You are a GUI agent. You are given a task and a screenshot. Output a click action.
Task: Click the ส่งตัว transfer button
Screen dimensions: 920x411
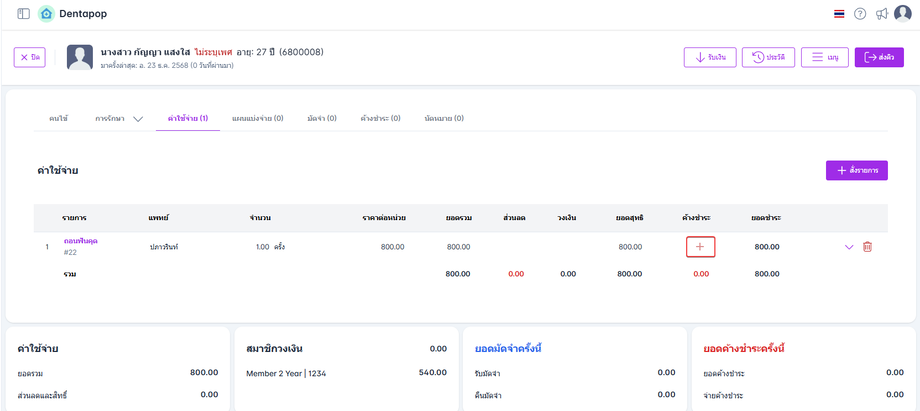pyautogui.click(x=879, y=57)
